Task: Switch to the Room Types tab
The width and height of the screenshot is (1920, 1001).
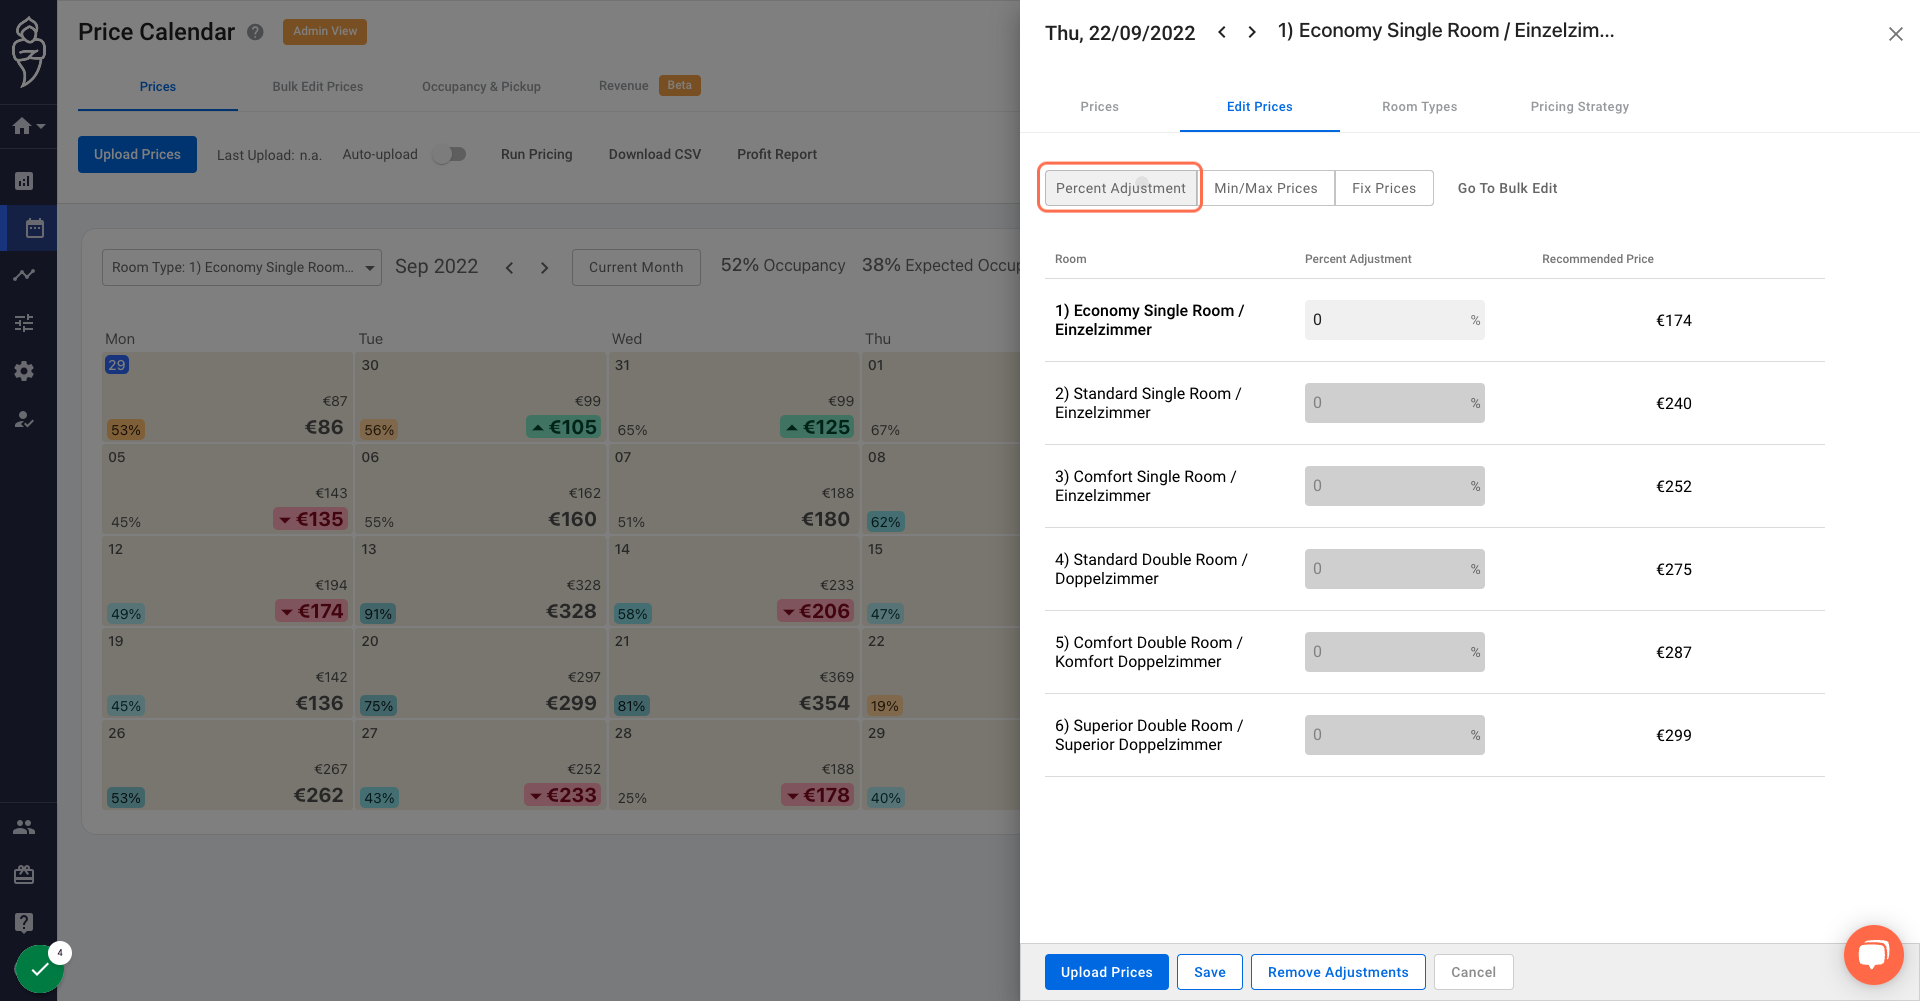Action: [x=1419, y=107]
